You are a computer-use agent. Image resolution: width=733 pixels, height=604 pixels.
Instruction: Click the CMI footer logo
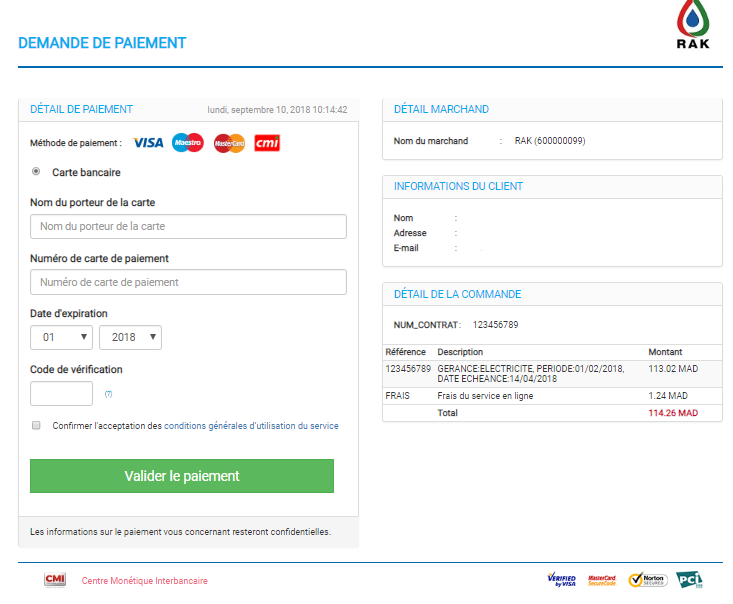coord(55,580)
